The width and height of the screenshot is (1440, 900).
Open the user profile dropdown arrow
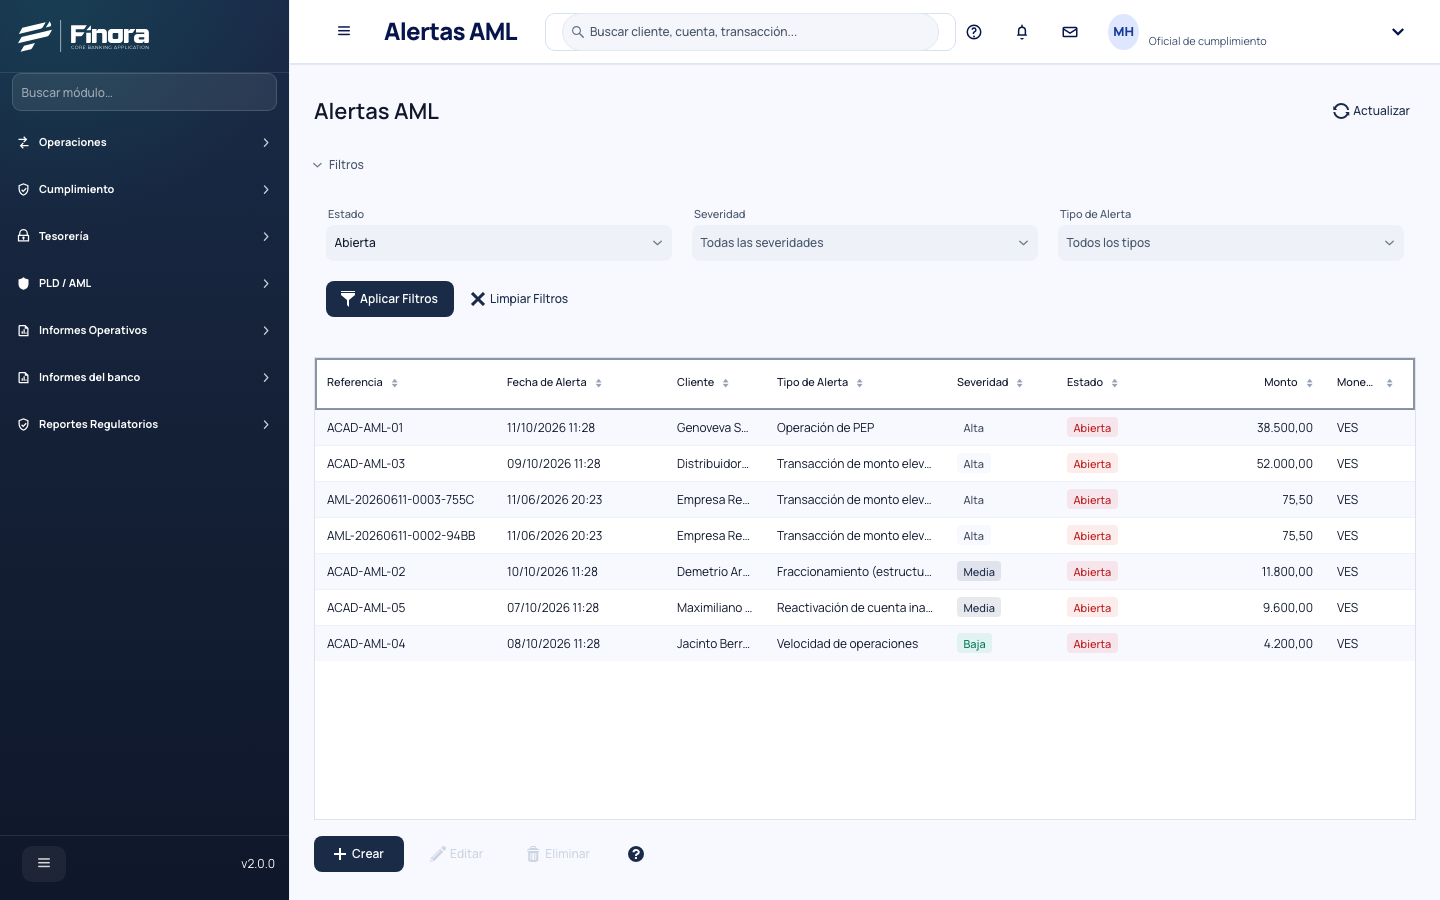click(x=1398, y=32)
